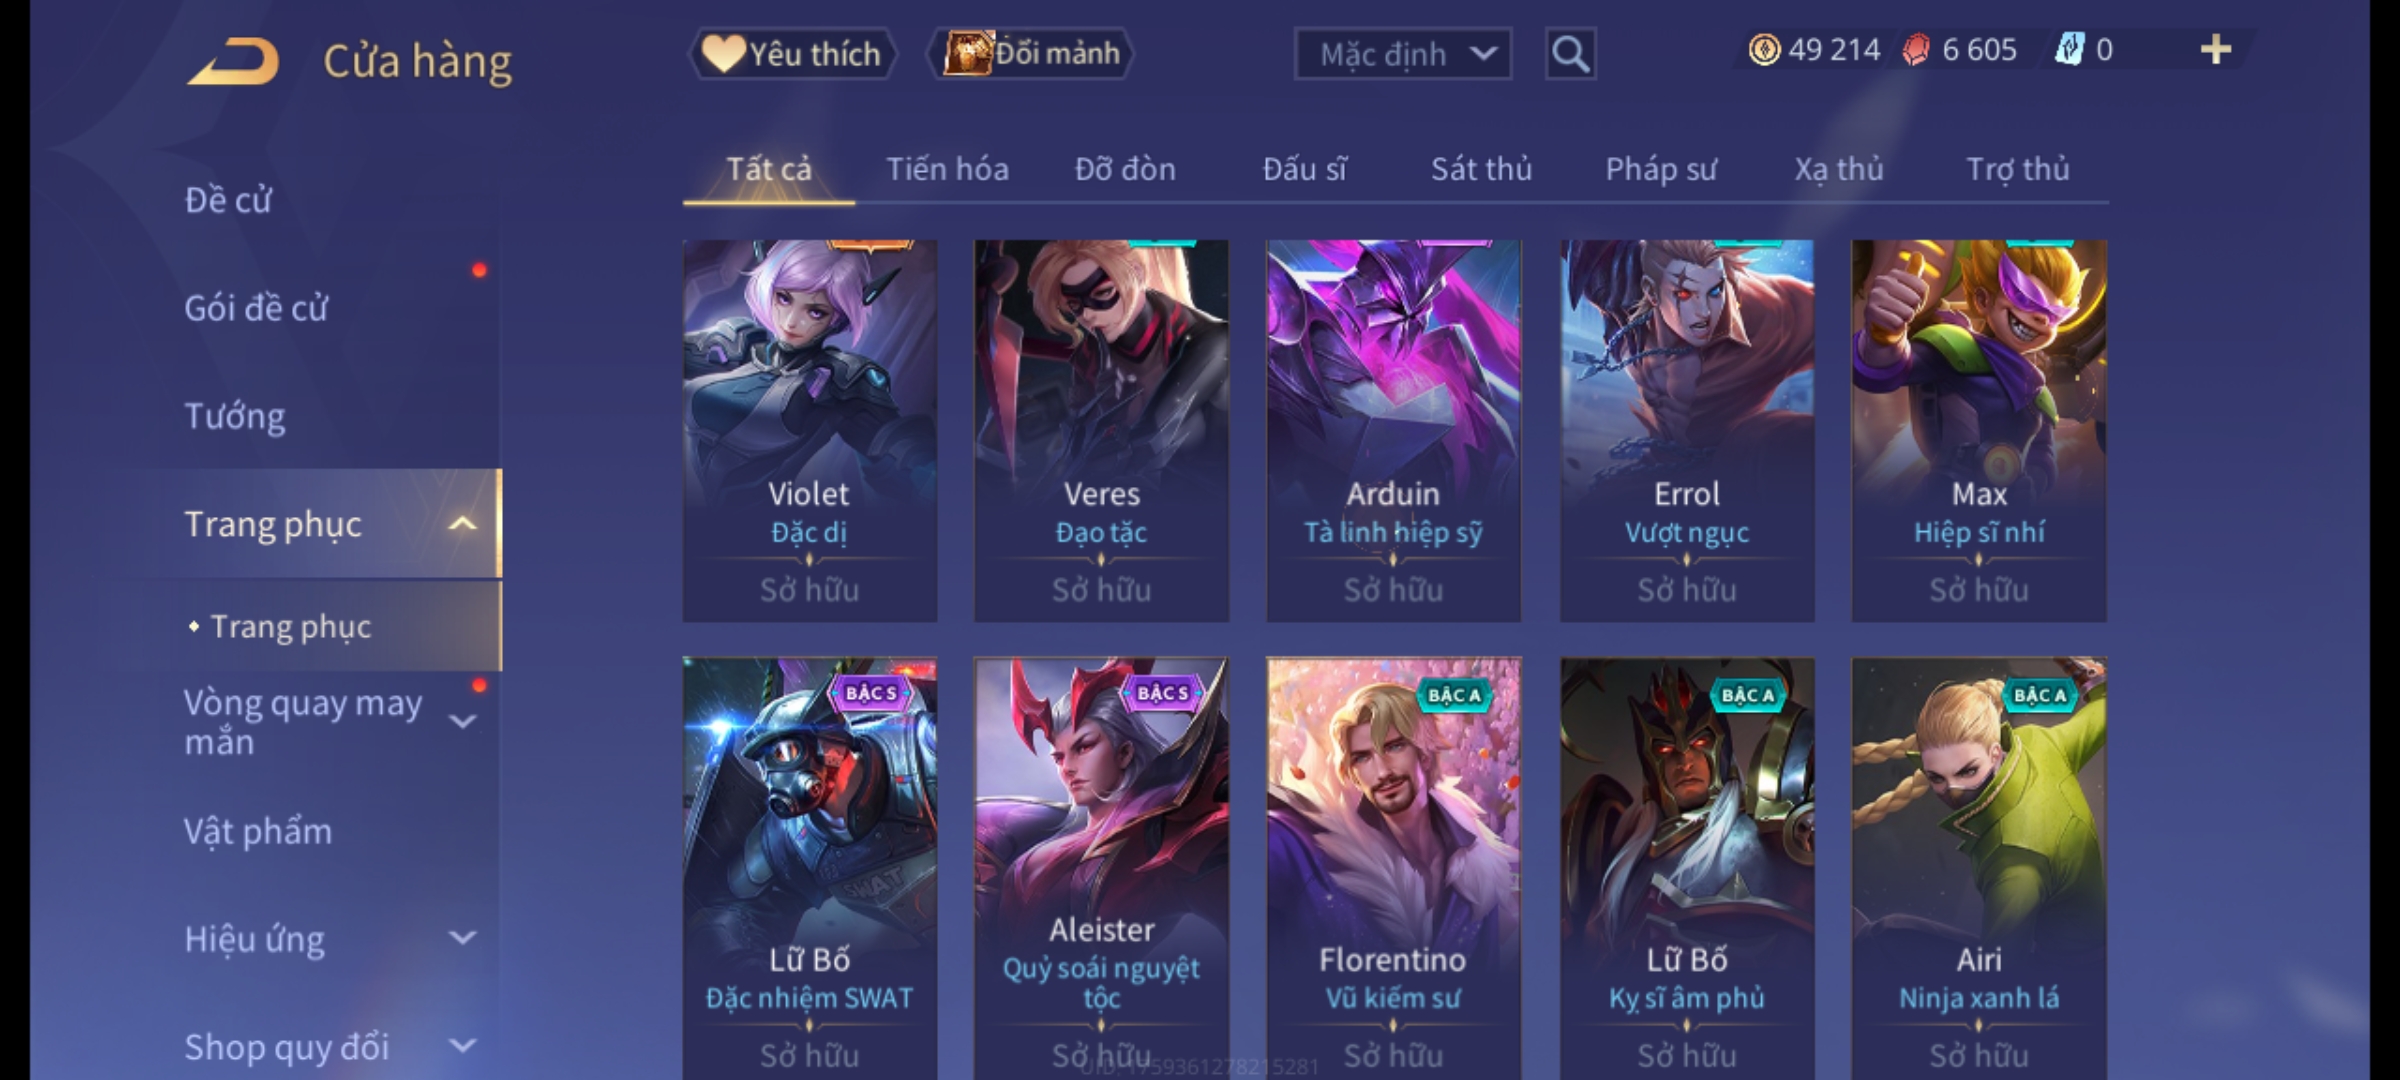Expand the Vòng quay may mắn section
The height and width of the screenshot is (1080, 2400).
pos(462,721)
